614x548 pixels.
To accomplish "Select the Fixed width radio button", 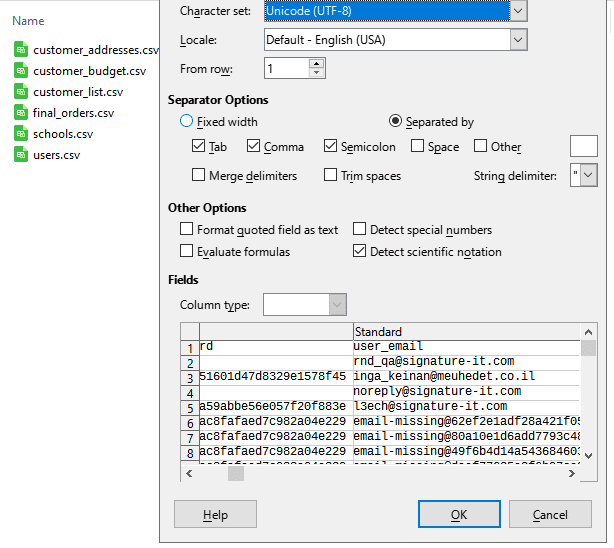I will coord(186,122).
